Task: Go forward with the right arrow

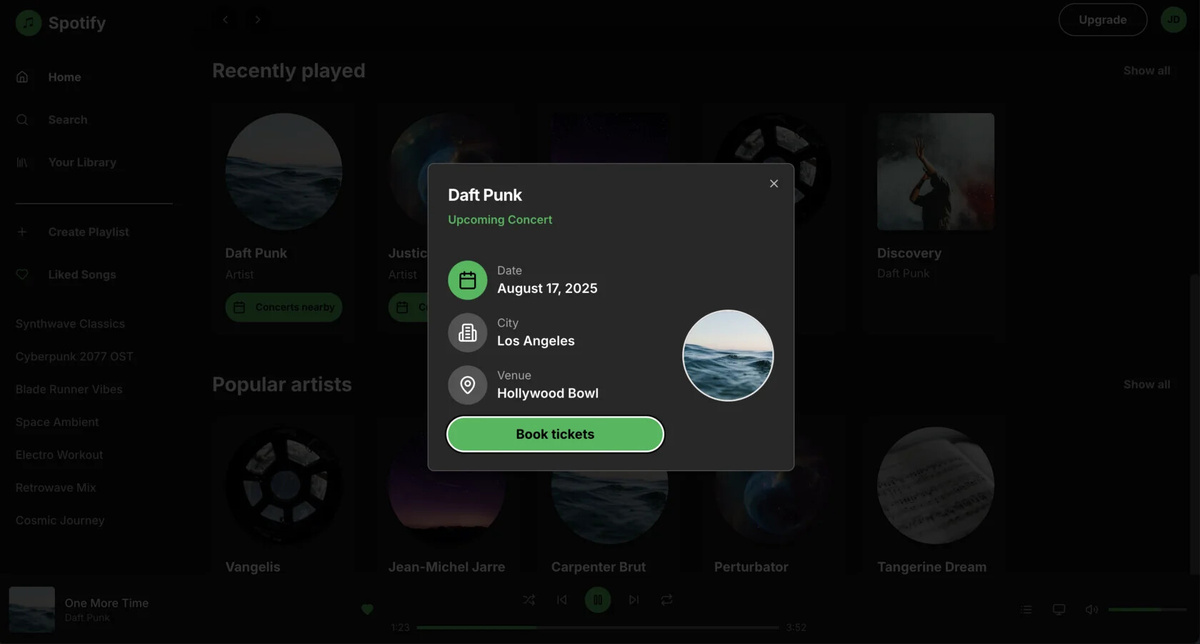Action: [x=258, y=20]
